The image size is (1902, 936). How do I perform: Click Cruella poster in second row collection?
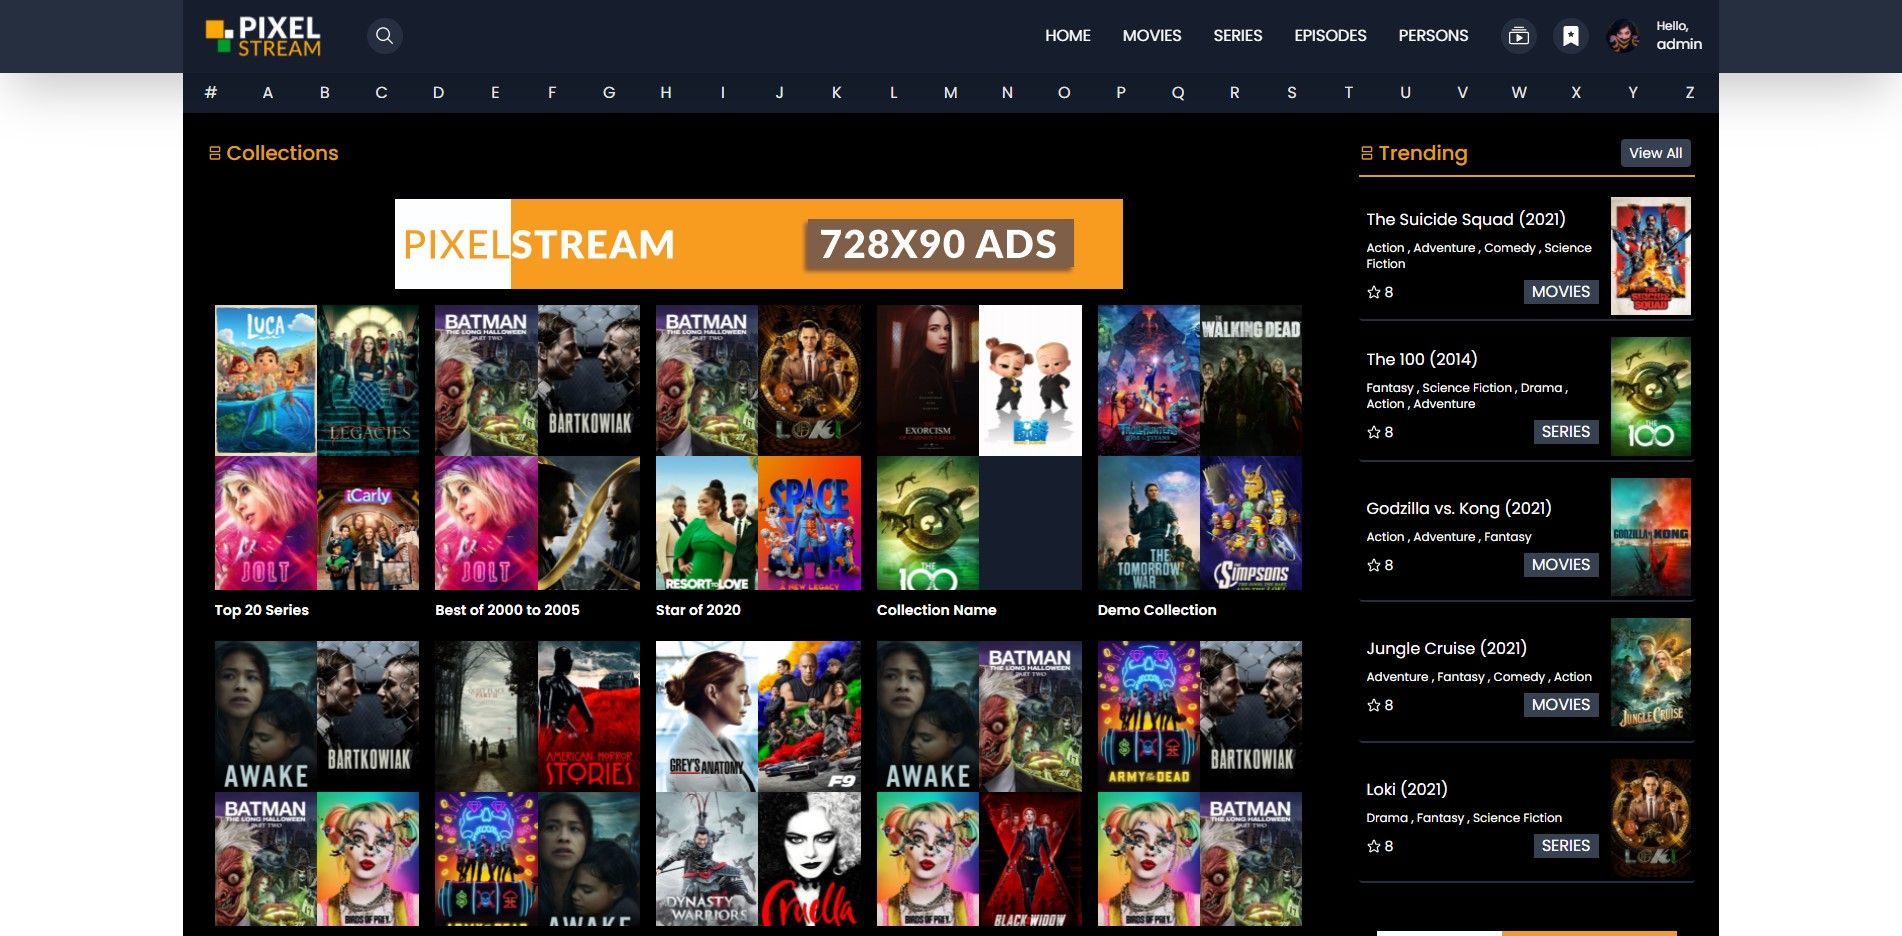tap(809, 859)
